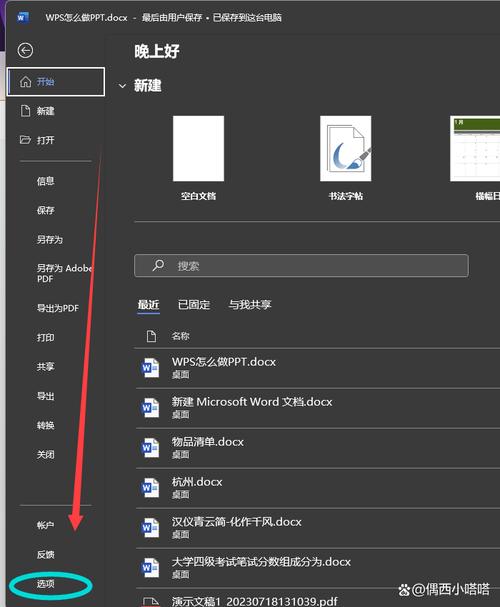Click the Word file icon for WPS怎么做PPT.docx

coord(150,368)
